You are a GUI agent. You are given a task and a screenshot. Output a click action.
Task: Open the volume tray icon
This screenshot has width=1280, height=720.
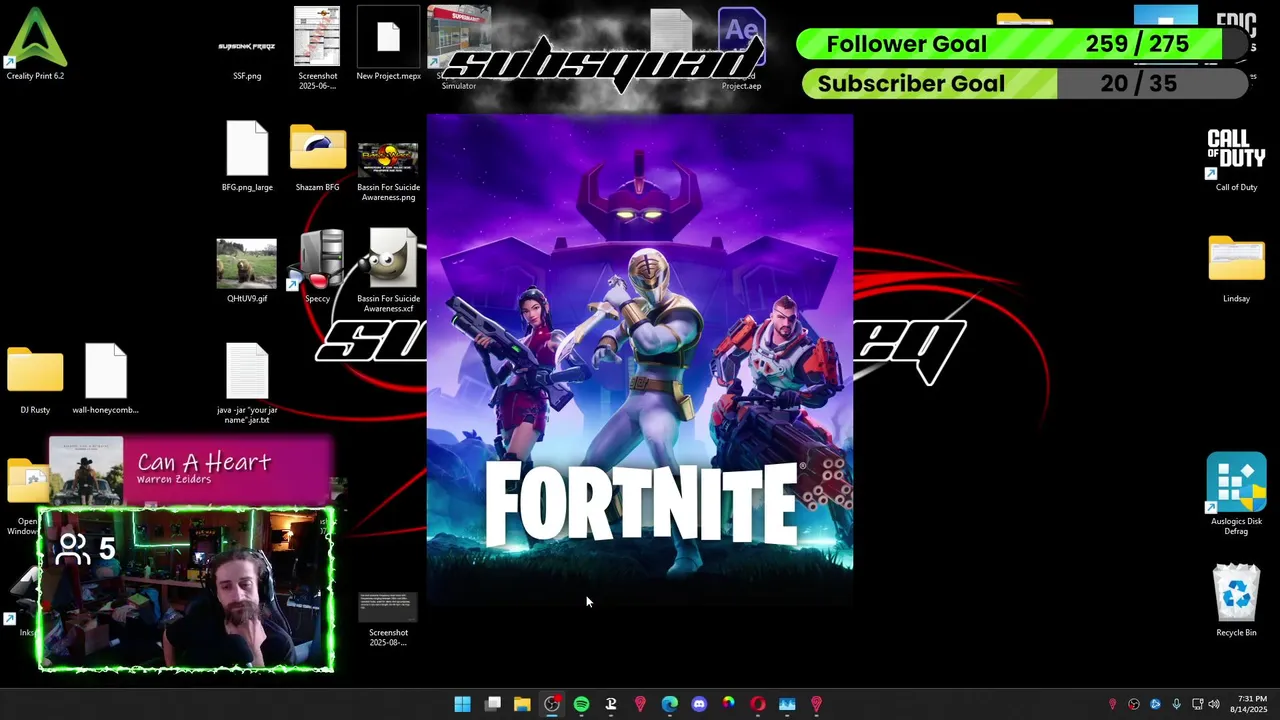(x=1214, y=704)
